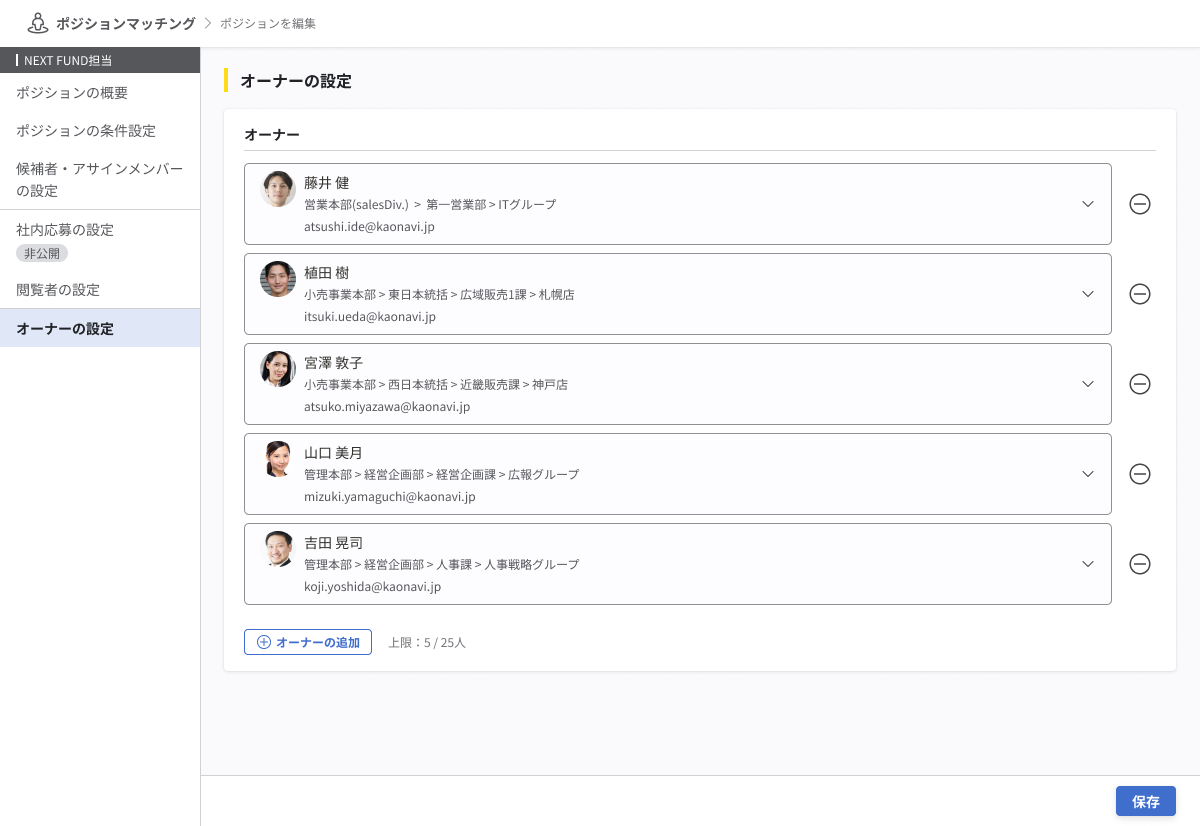The width and height of the screenshot is (1200, 826).
Task: Click the ポジションを編集 breadcrumb link
Action: tap(268, 22)
